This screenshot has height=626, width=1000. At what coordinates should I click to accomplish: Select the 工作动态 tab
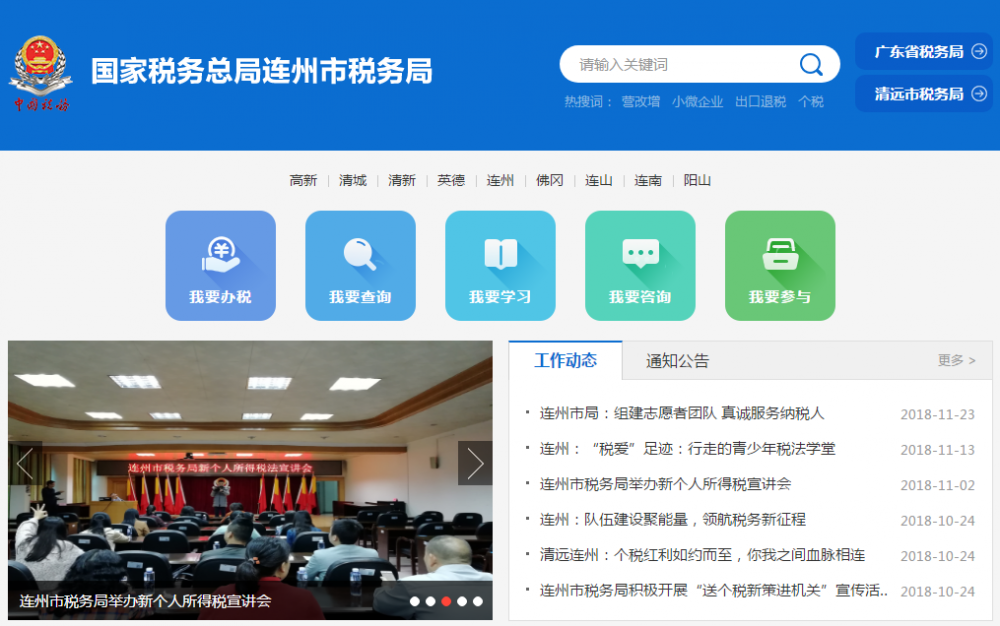pyautogui.click(x=566, y=361)
